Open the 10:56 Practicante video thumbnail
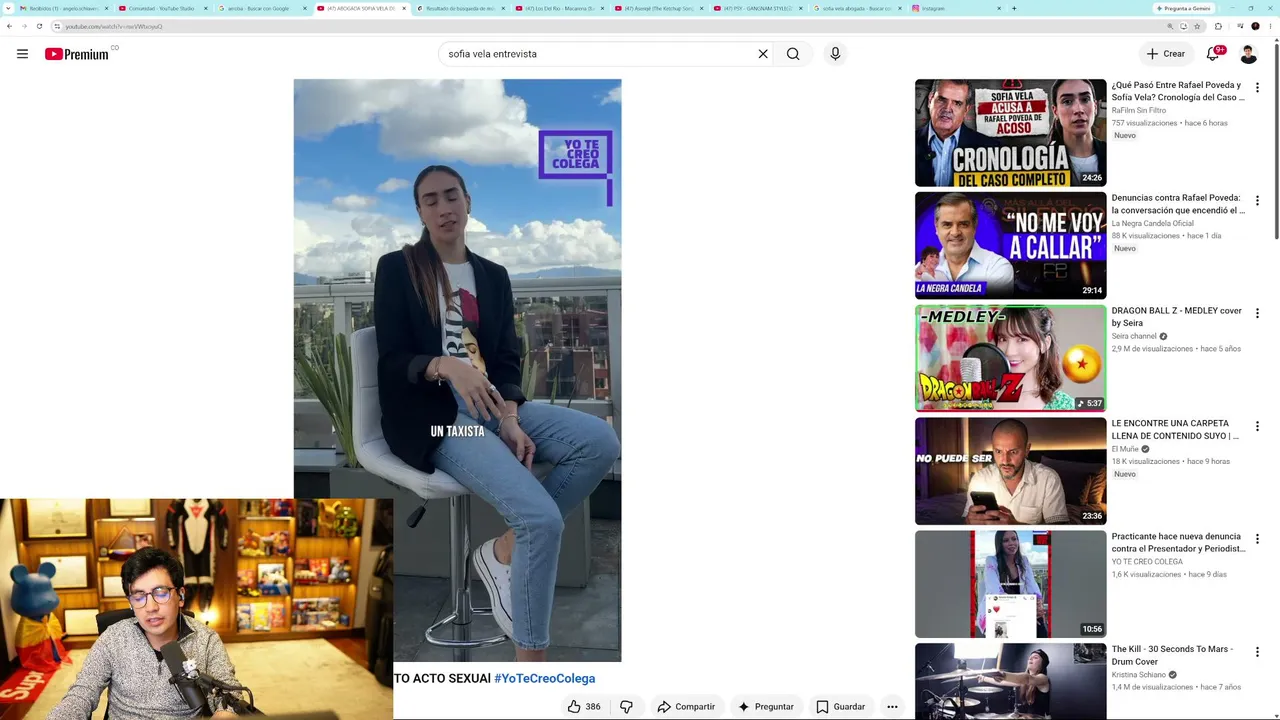 pos(1010,584)
